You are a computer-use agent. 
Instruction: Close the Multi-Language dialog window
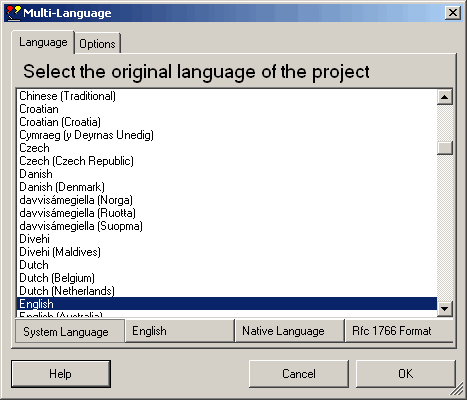tap(453, 13)
